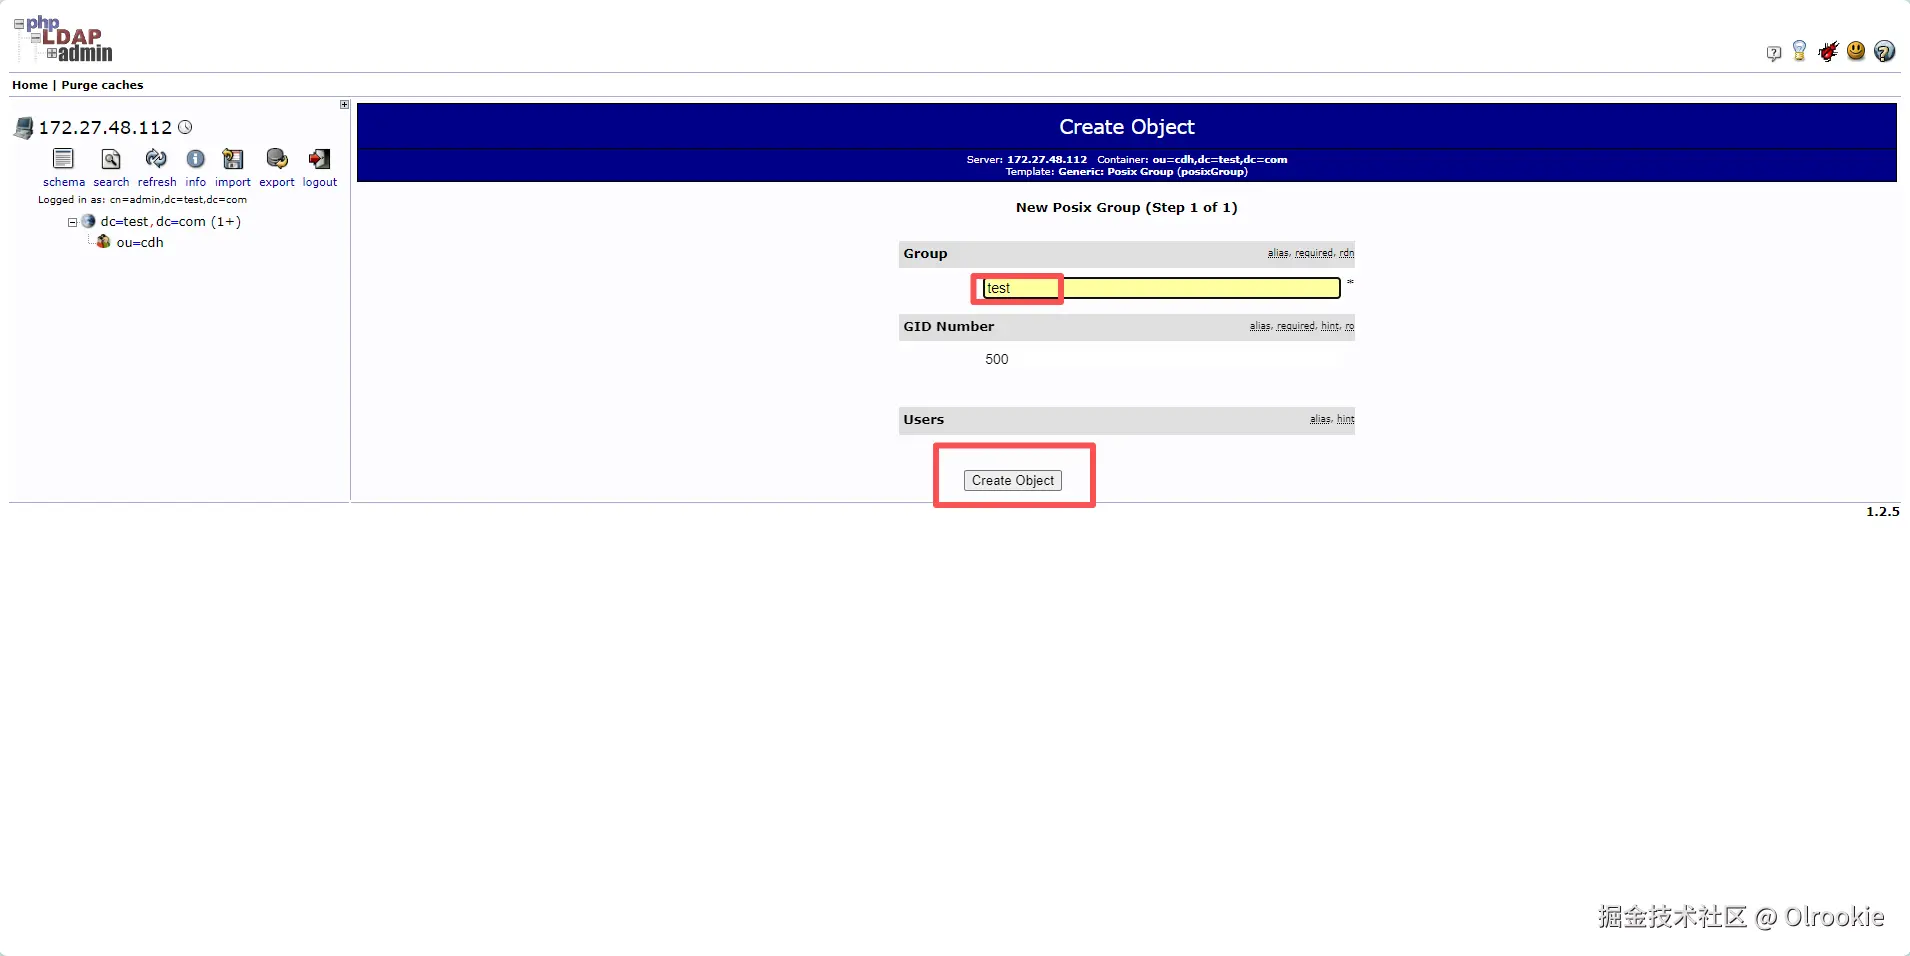Click 'hint' label in Users header

coord(1346,419)
